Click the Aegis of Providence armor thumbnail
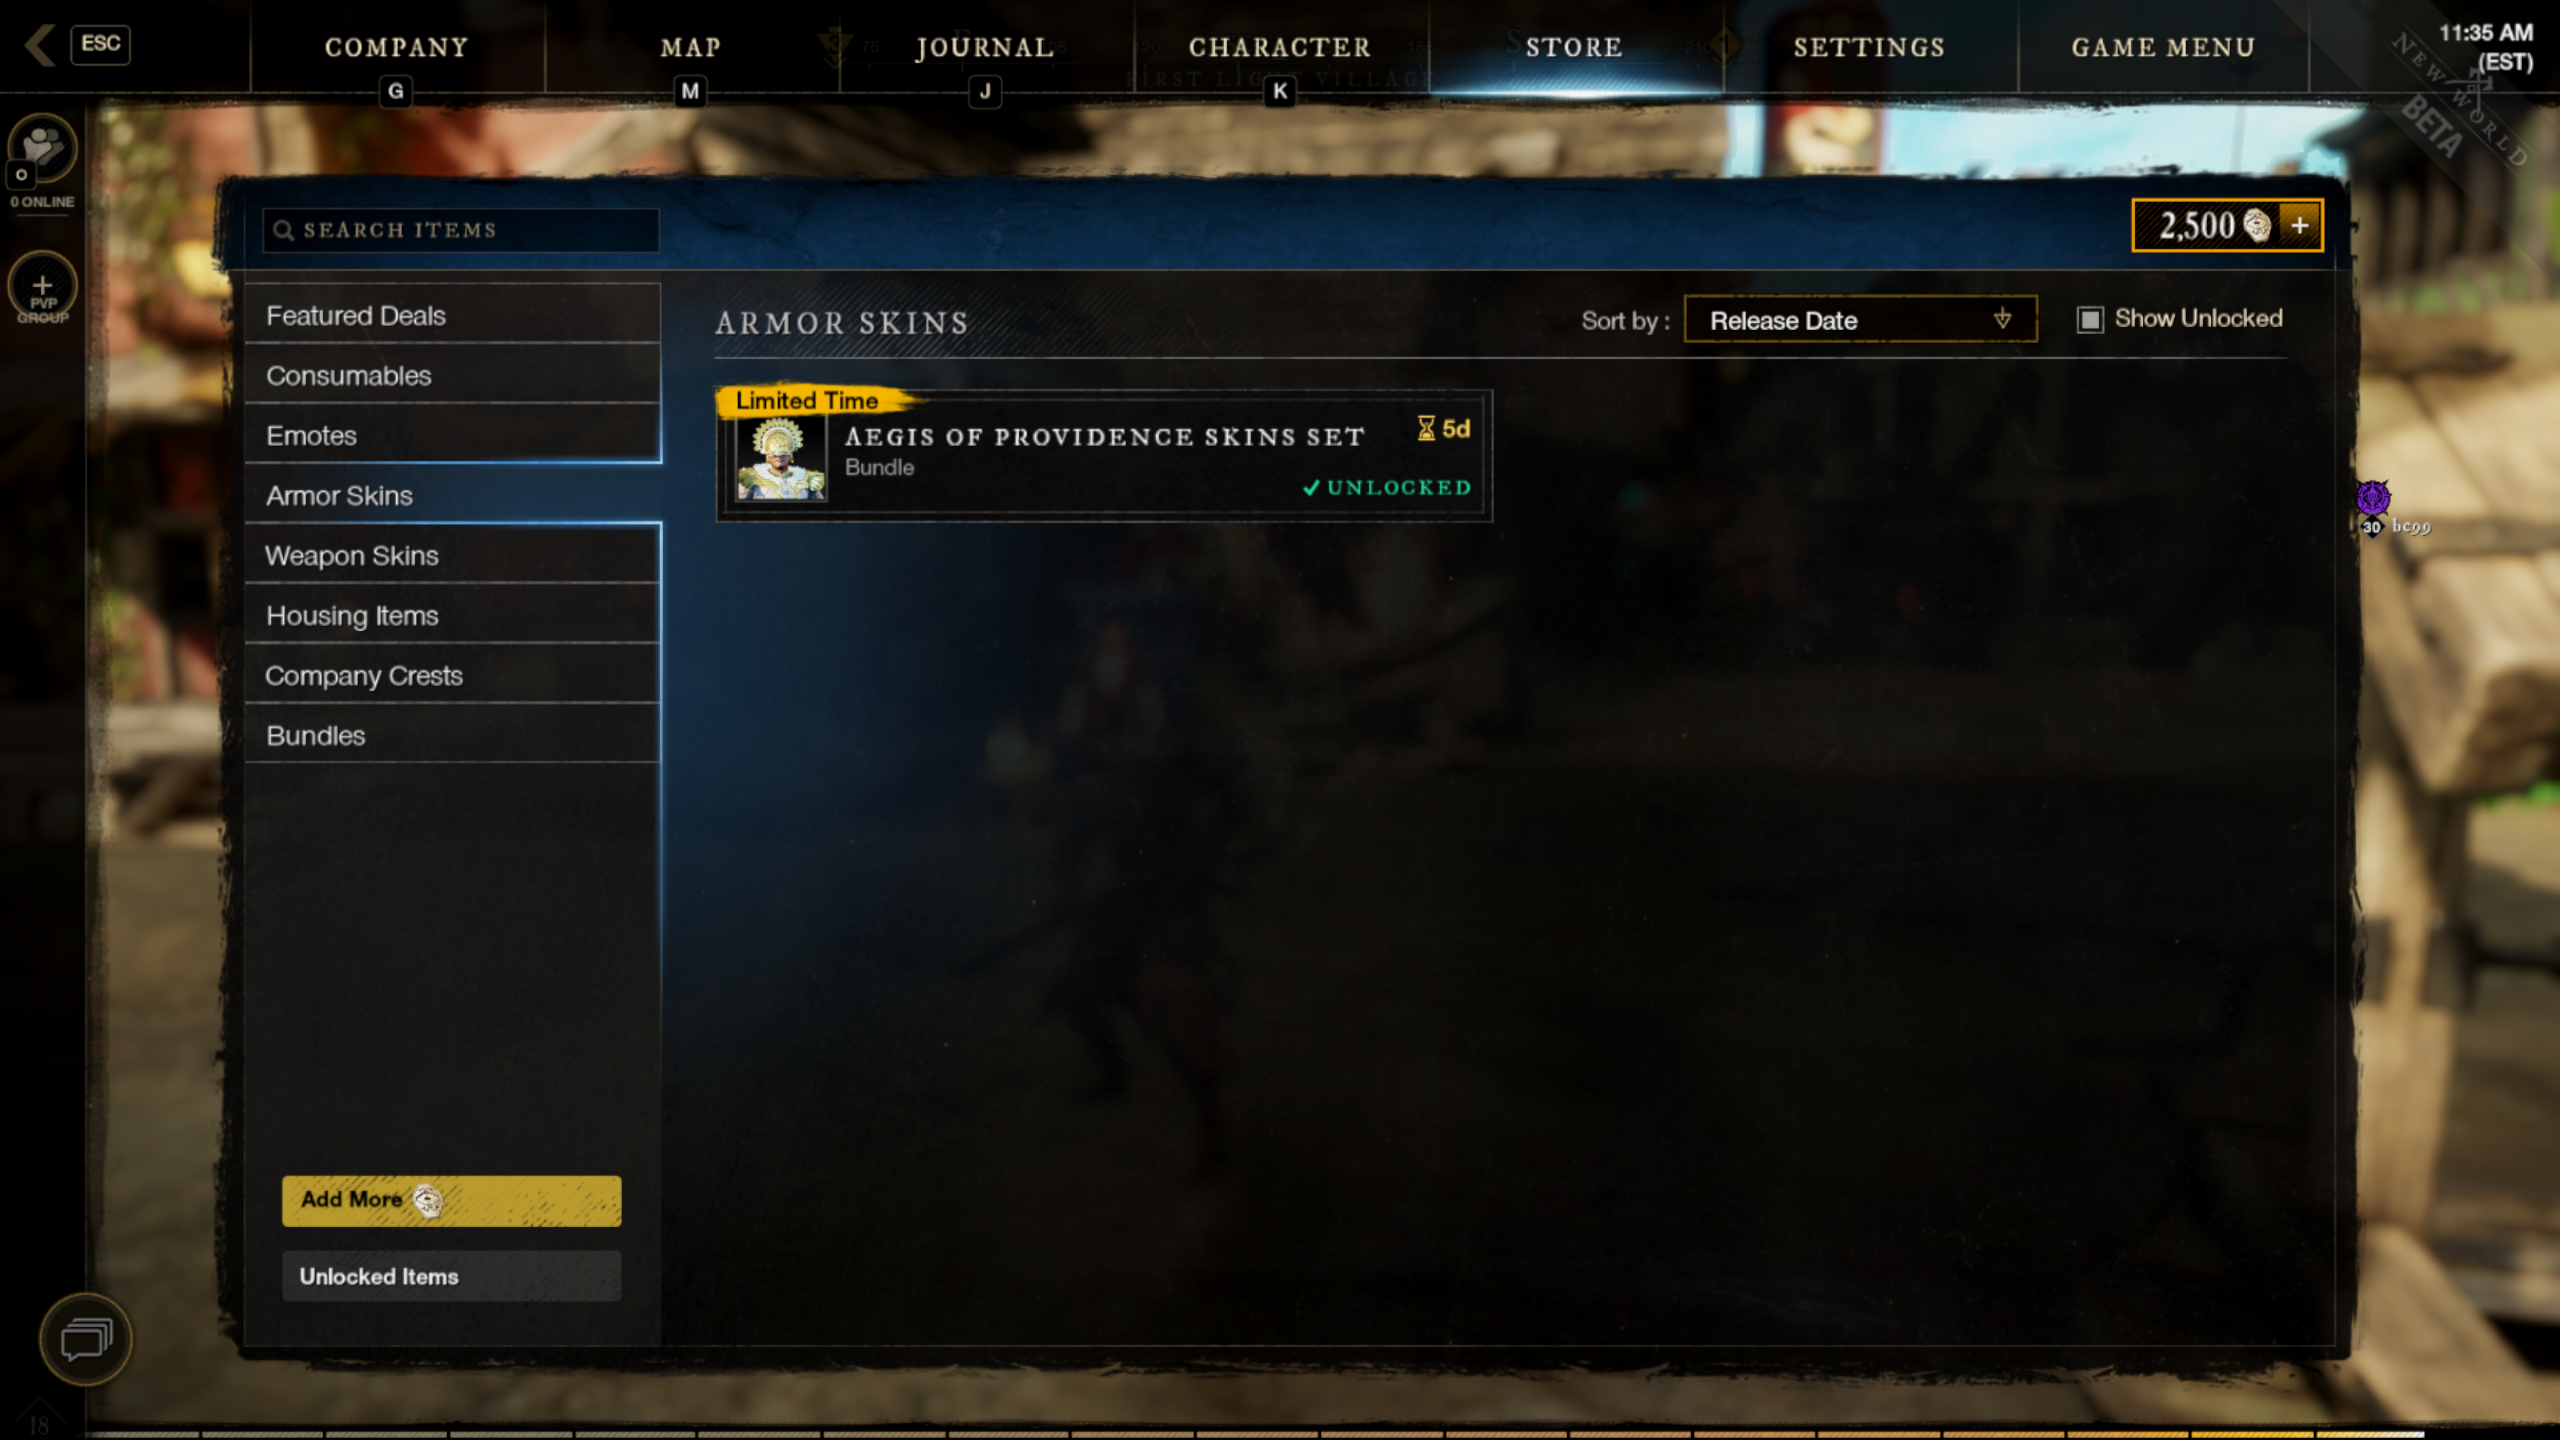2560x1440 pixels. point(780,457)
